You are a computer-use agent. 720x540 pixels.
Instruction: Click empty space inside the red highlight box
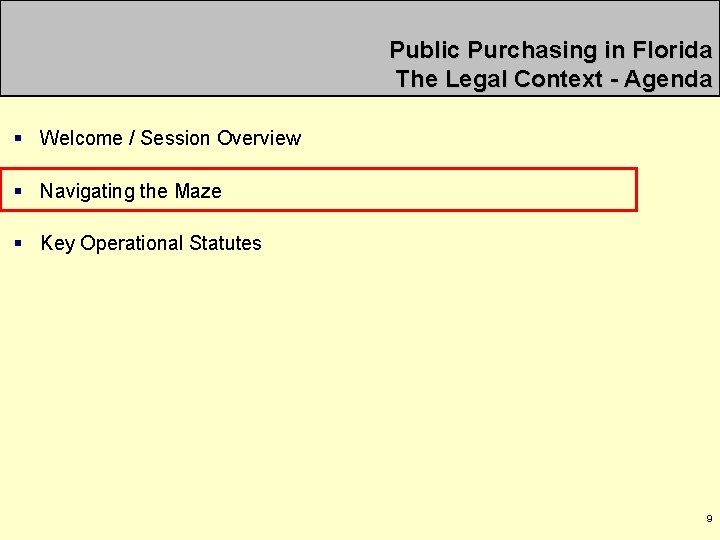(x=427, y=190)
